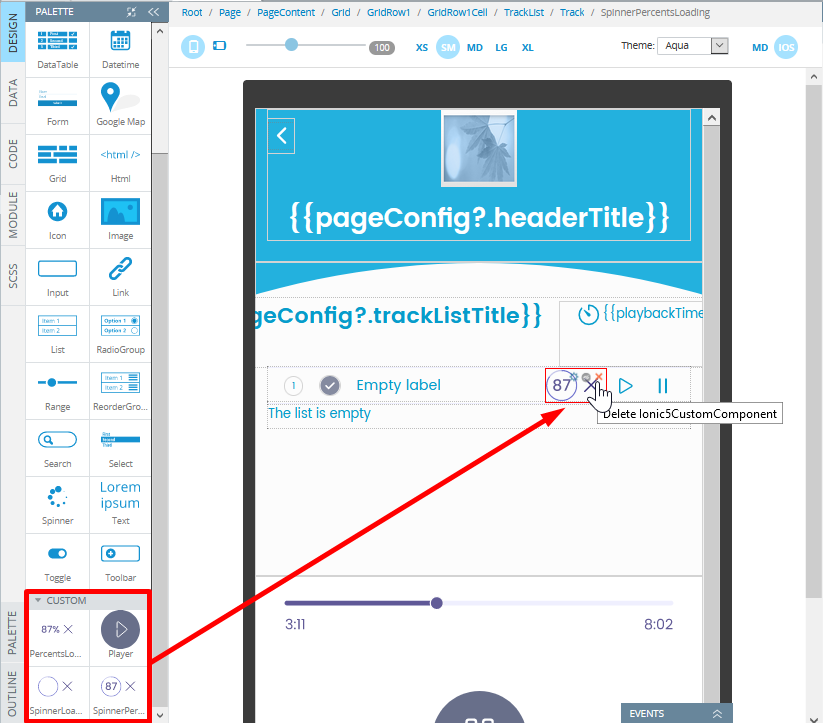Choose the Toolbar palette component
The width and height of the screenshot is (823, 723).
(x=120, y=562)
